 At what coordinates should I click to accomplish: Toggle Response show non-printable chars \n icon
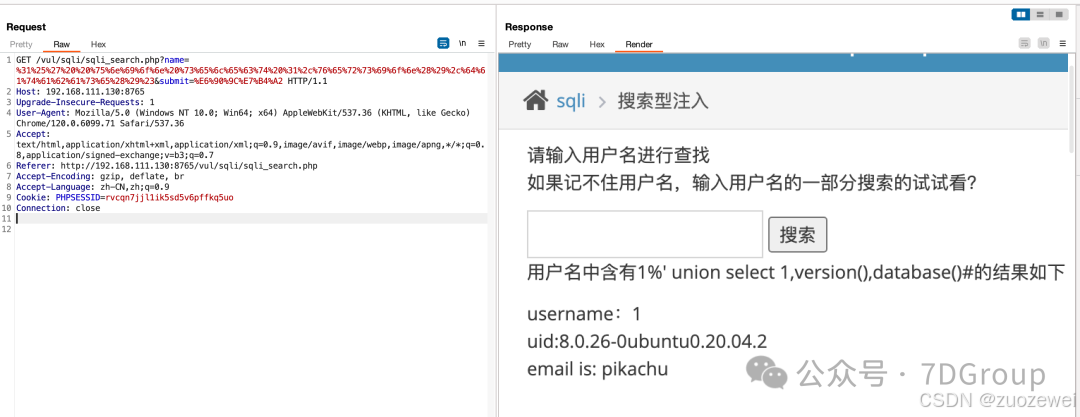click(x=1044, y=43)
